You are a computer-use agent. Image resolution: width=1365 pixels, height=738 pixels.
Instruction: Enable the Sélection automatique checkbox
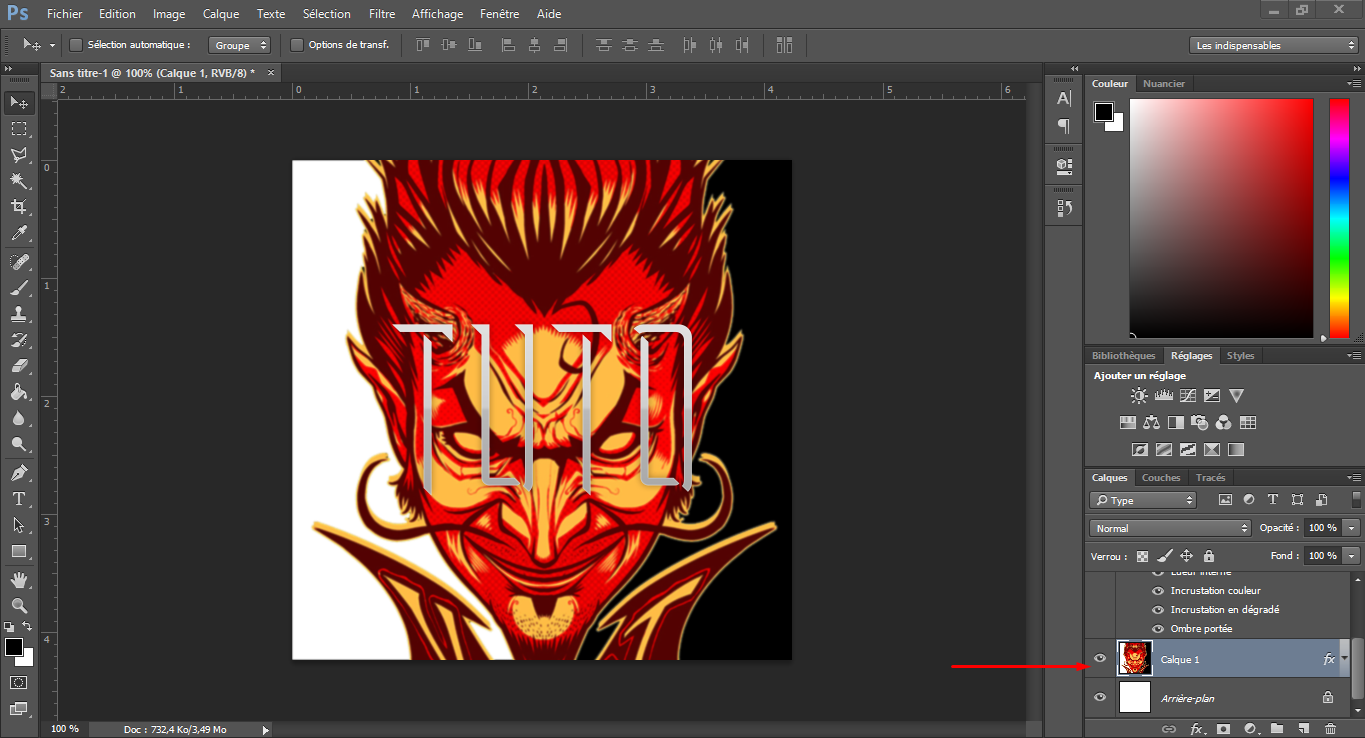(75, 45)
